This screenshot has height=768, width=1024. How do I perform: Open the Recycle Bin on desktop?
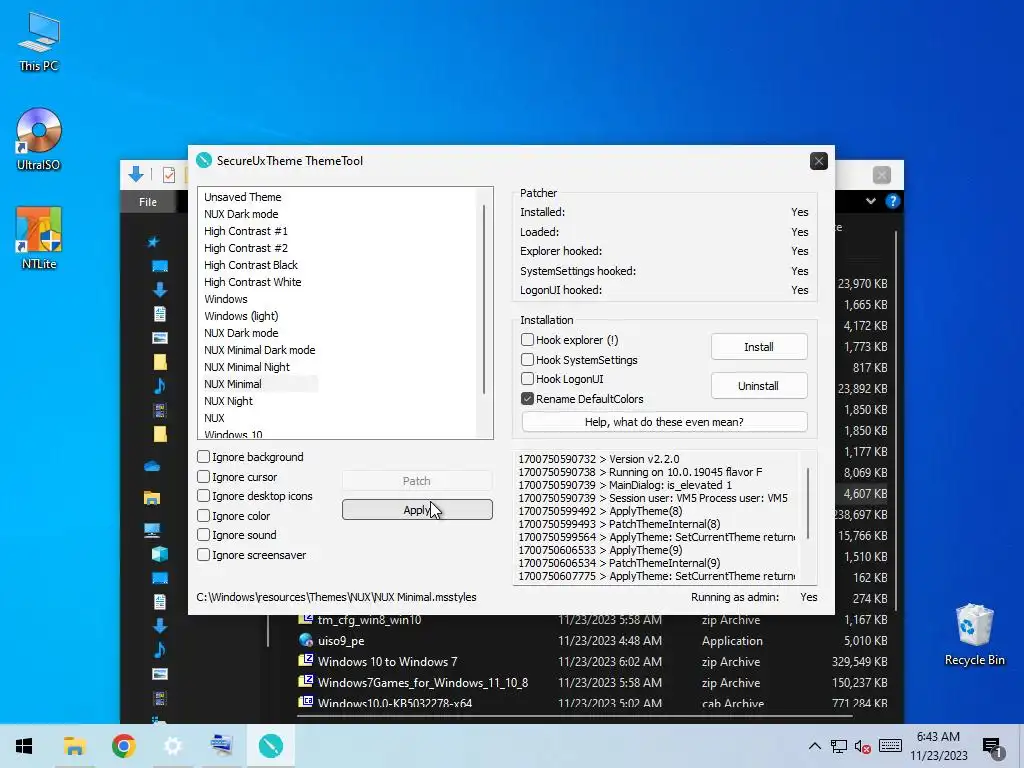[974, 635]
